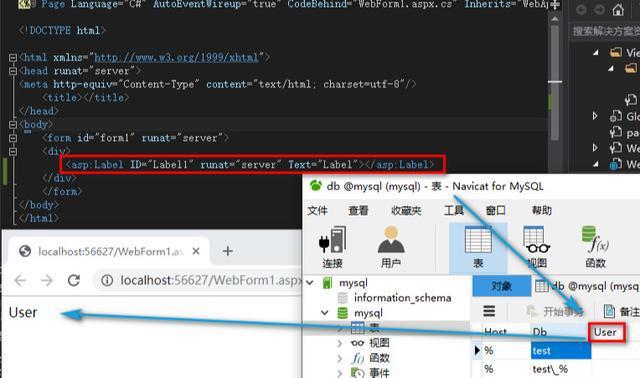640x378 pixels.
Task: Expand the Global file node in Solution Explorer
Action: [595, 116]
